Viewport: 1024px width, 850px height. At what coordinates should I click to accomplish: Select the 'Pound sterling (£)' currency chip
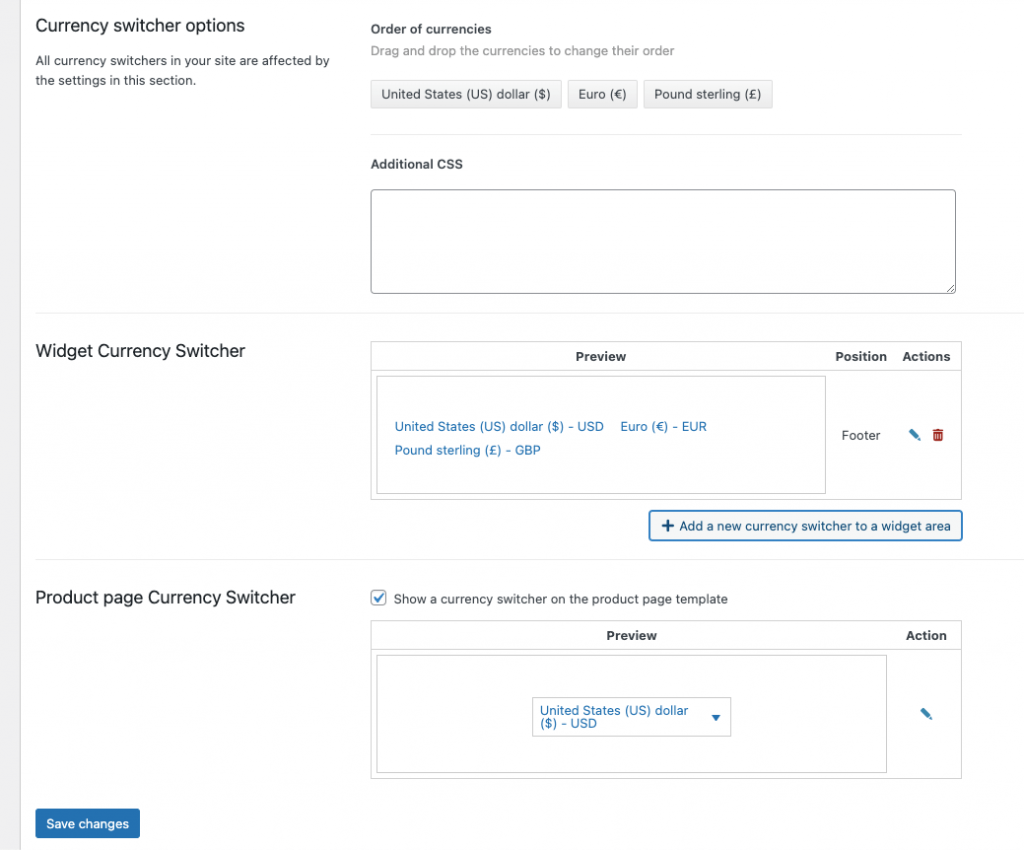[707, 94]
